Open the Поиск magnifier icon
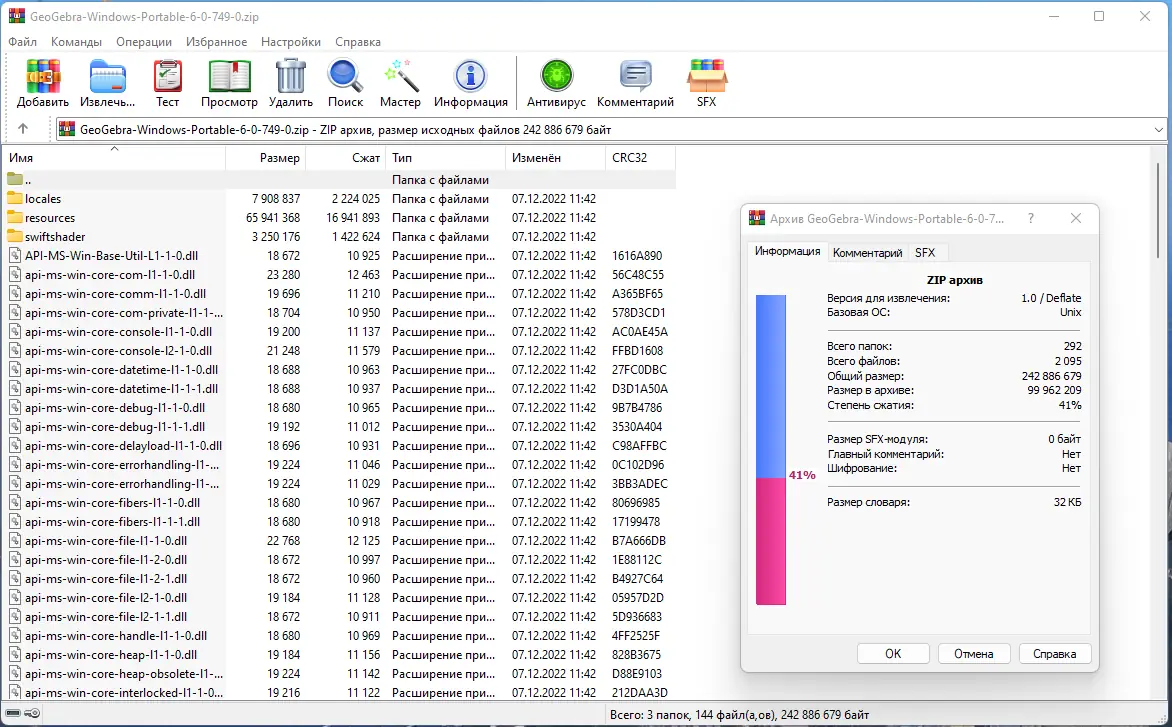This screenshot has height=727, width=1172. (345, 76)
